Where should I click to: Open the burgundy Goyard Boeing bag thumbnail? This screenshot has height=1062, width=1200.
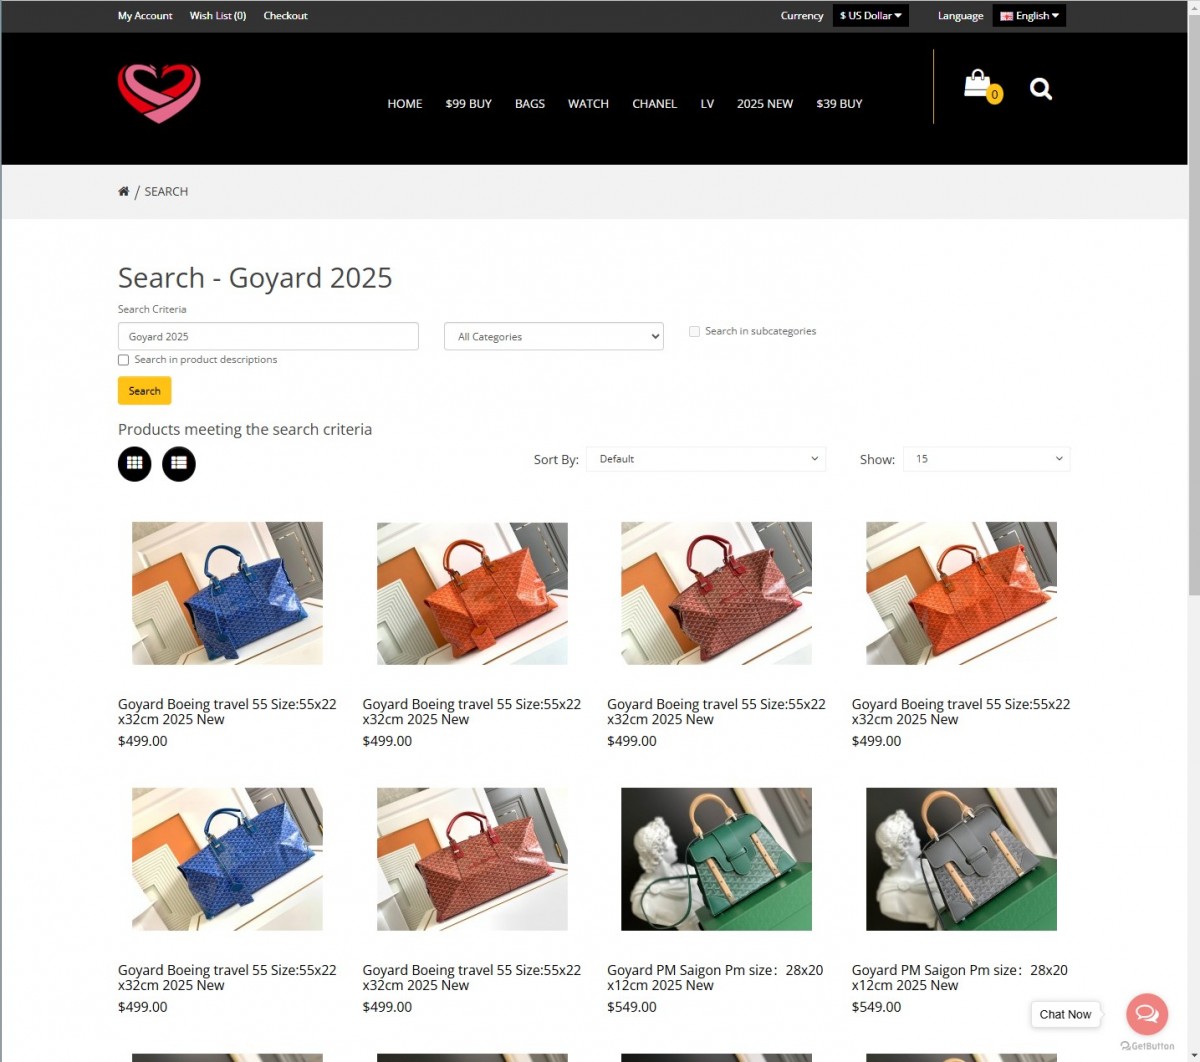coord(717,593)
